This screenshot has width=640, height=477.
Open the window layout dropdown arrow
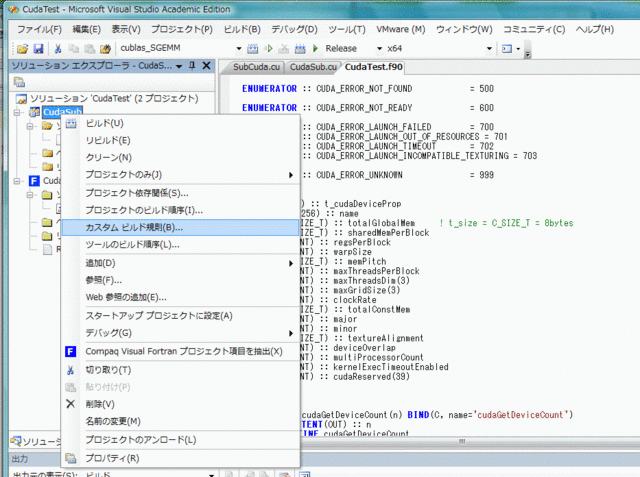(x=518, y=49)
